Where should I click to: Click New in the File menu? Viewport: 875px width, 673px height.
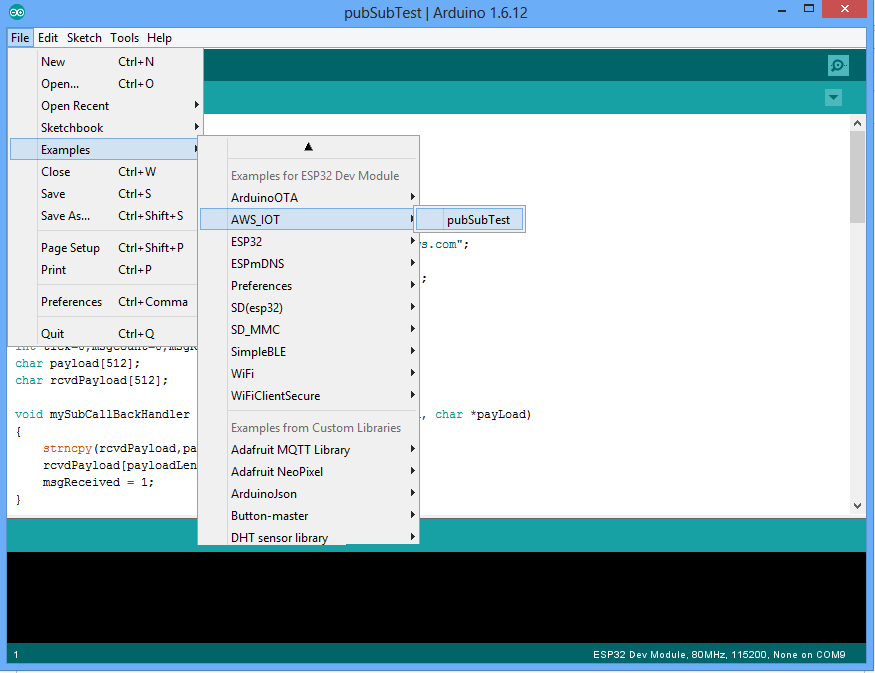pos(54,62)
